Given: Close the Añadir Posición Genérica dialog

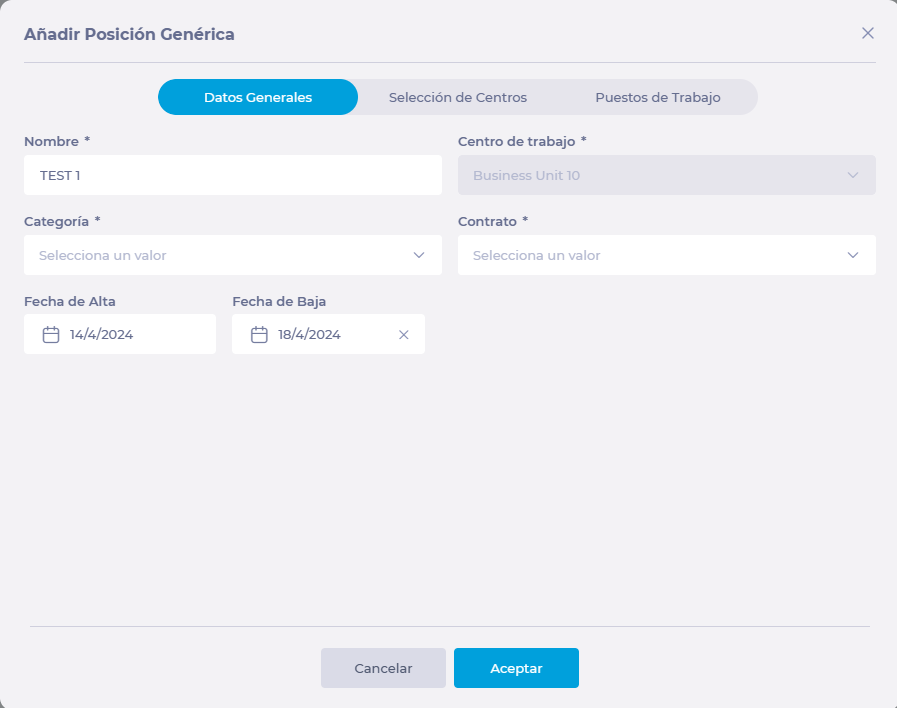Looking at the screenshot, I should pos(868,33).
